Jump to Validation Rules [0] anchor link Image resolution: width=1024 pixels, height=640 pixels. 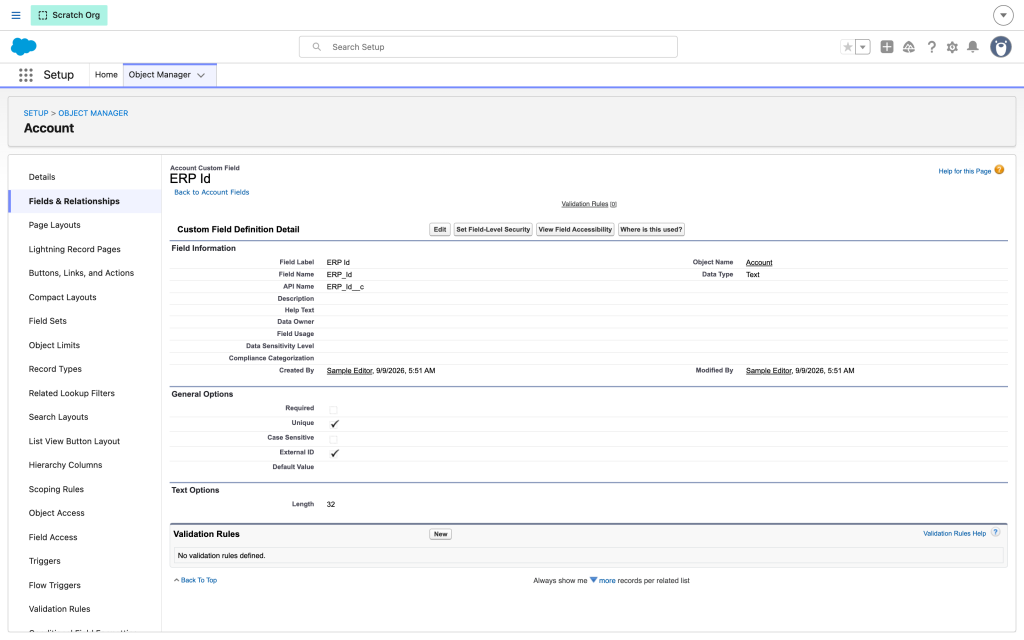[x=588, y=204]
